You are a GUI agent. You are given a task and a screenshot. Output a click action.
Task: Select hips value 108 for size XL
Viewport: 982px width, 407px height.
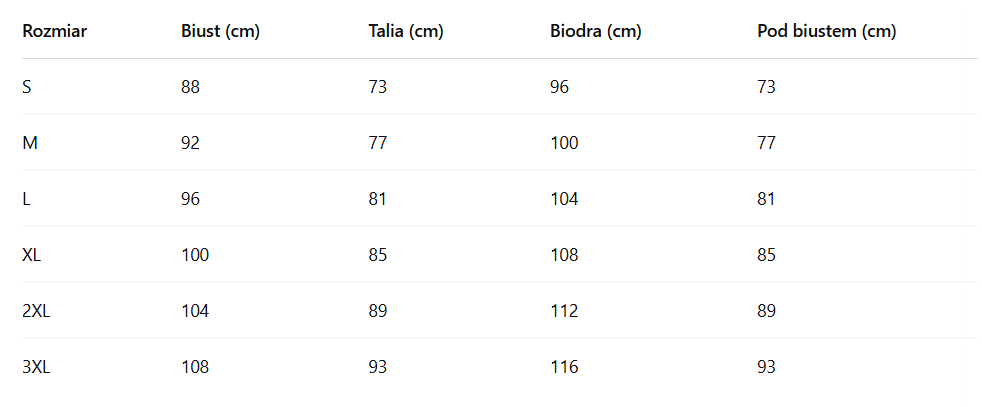pyautogui.click(x=564, y=255)
